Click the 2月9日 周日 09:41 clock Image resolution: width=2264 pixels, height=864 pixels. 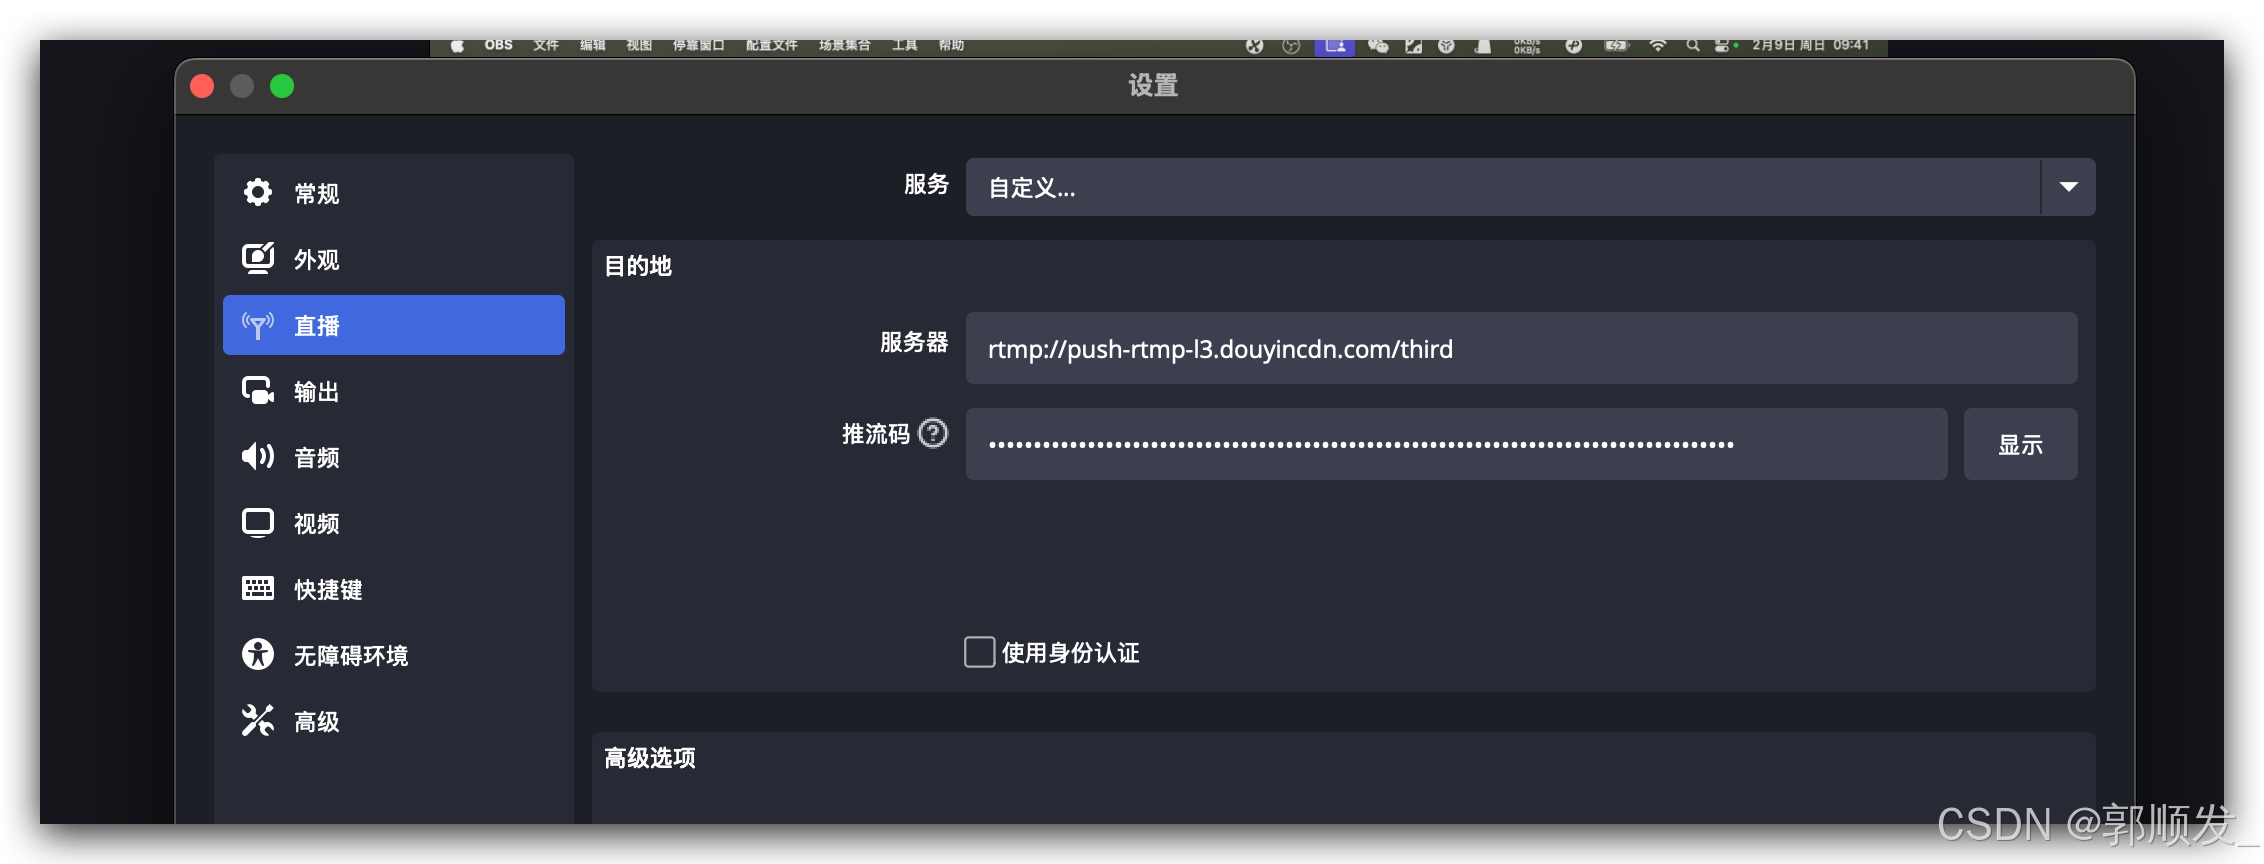click(1810, 45)
